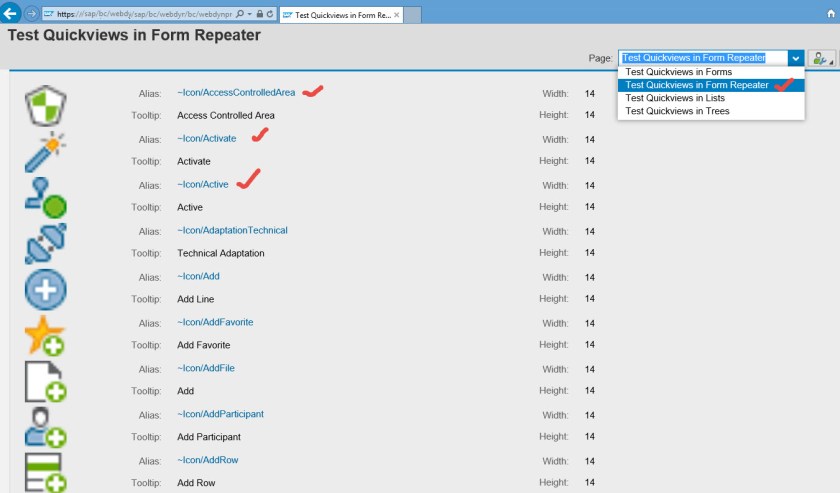Image resolution: width=840 pixels, height=493 pixels.
Task: Select Test Quickviews in Form Repeater option
Action: 711,85
